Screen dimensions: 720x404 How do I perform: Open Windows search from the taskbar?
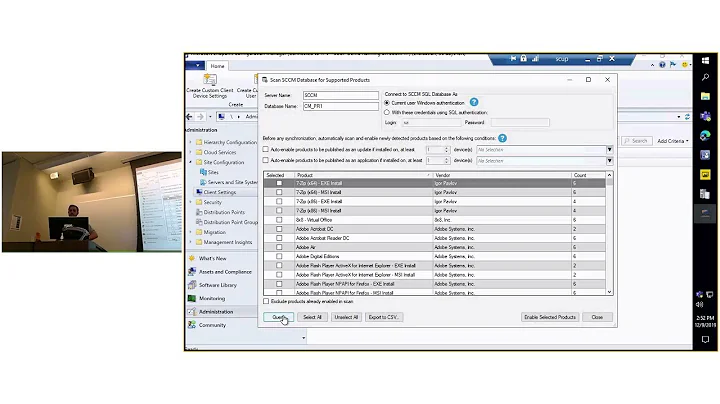pyautogui.click(x=705, y=78)
